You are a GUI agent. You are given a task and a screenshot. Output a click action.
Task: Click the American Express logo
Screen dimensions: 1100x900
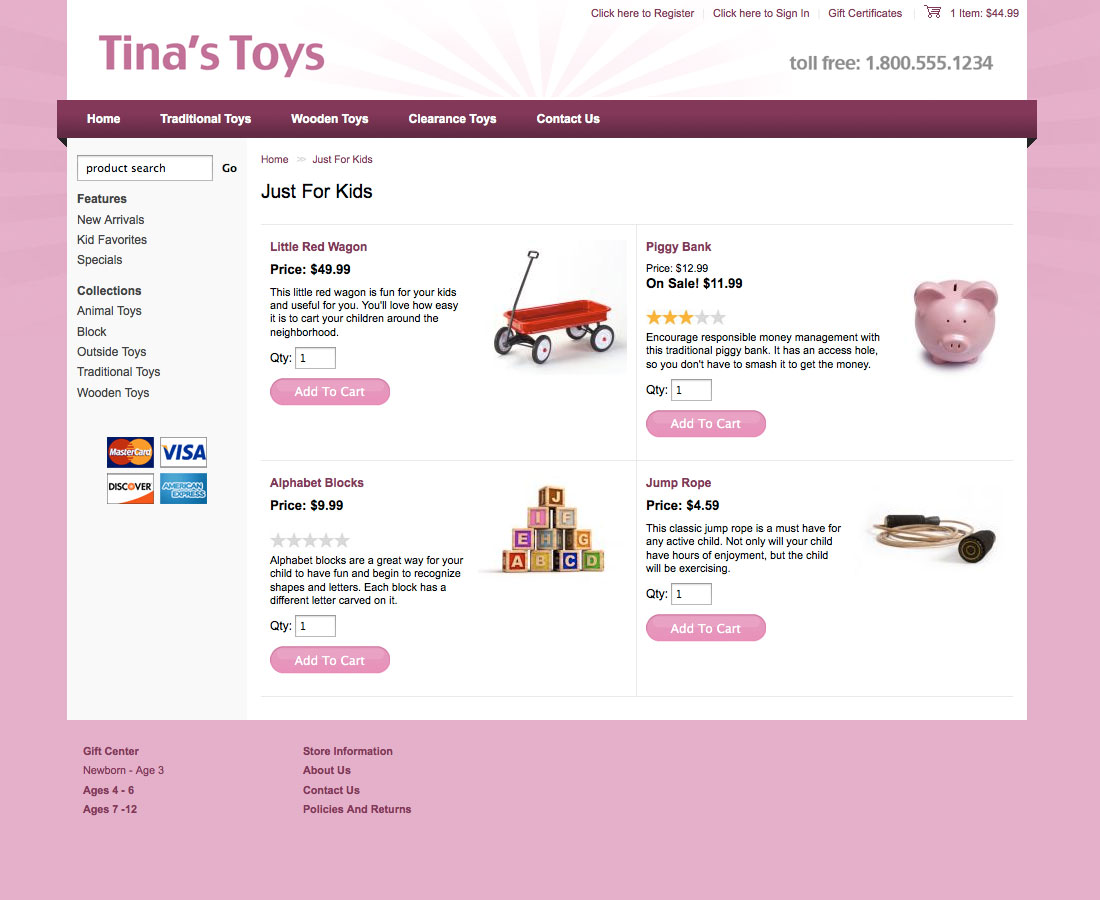click(x=183, y=488)
